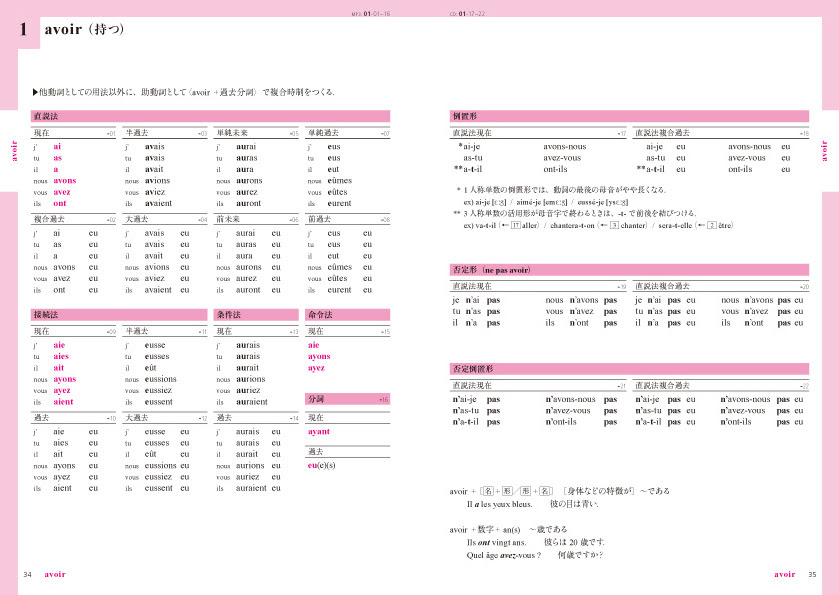Click the '複合過去' heading under 直説法
Viewport: 839px width, 595px height.
49,219
